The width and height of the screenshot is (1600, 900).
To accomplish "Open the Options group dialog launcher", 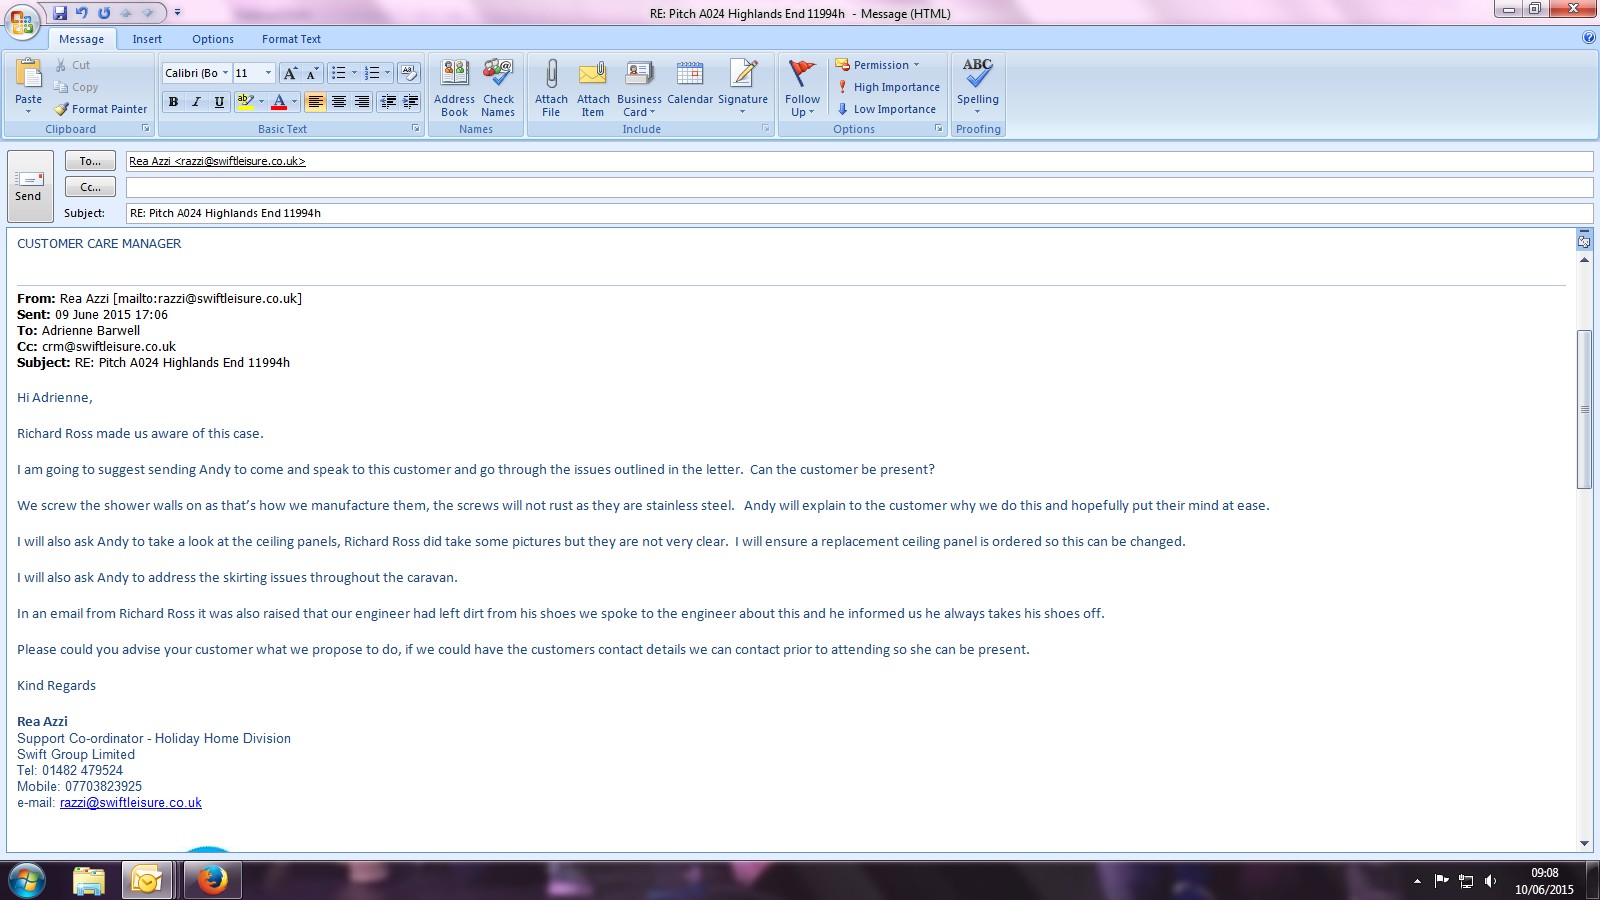I will (x=939, y=129).
